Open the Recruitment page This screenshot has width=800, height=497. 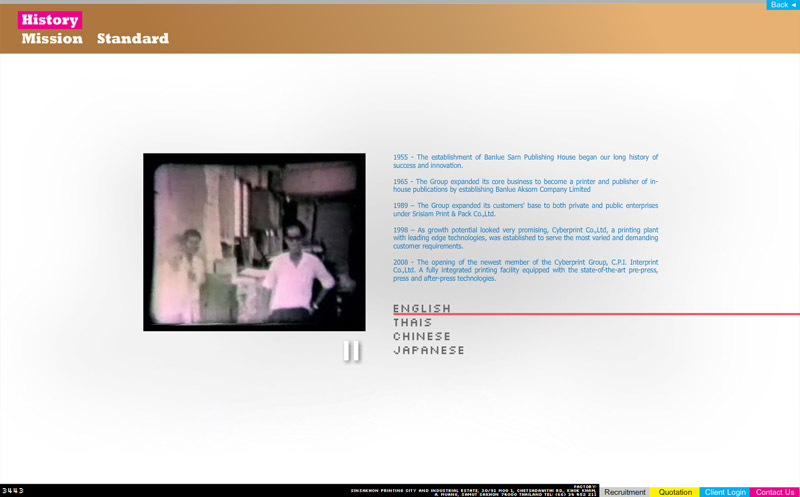point(624,492)
